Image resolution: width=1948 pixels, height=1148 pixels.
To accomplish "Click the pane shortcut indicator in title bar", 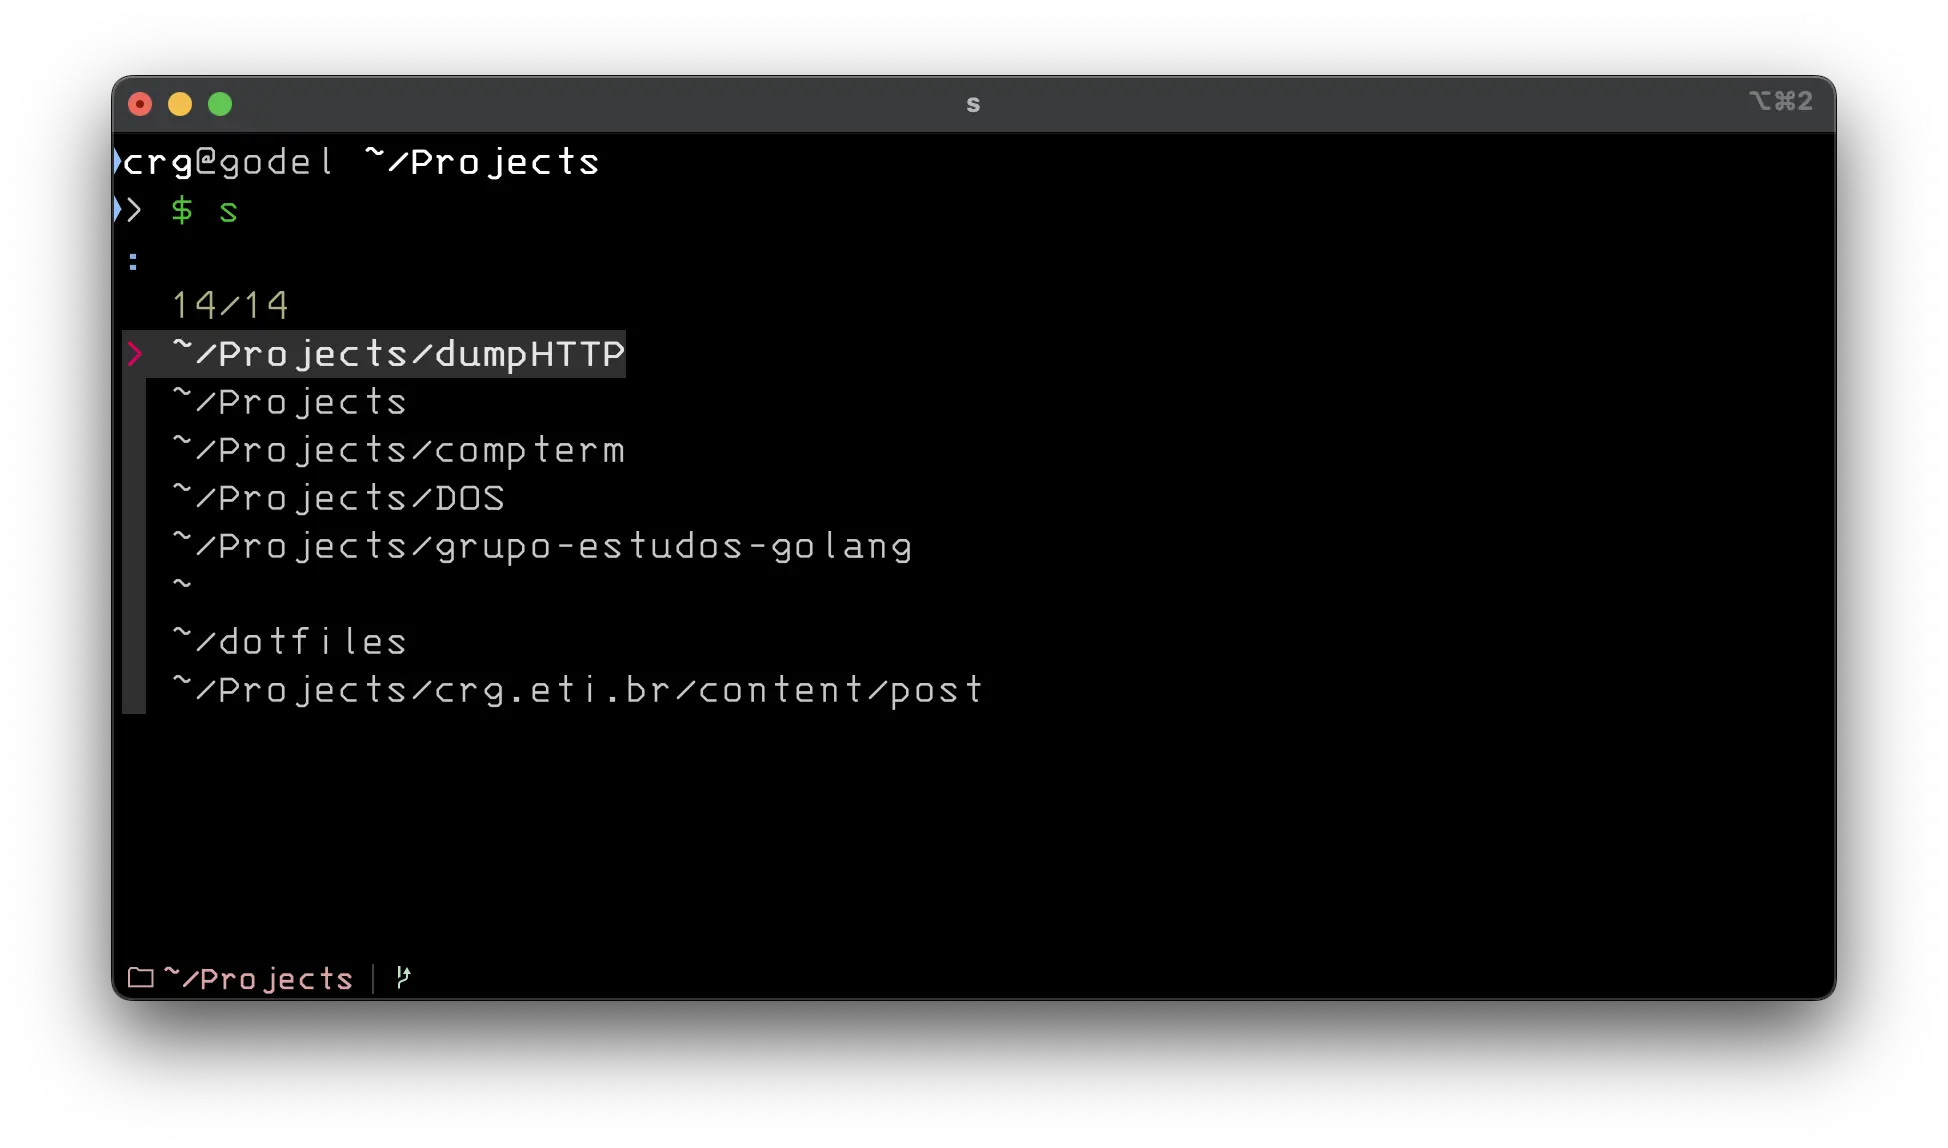I will (1780, 101).
